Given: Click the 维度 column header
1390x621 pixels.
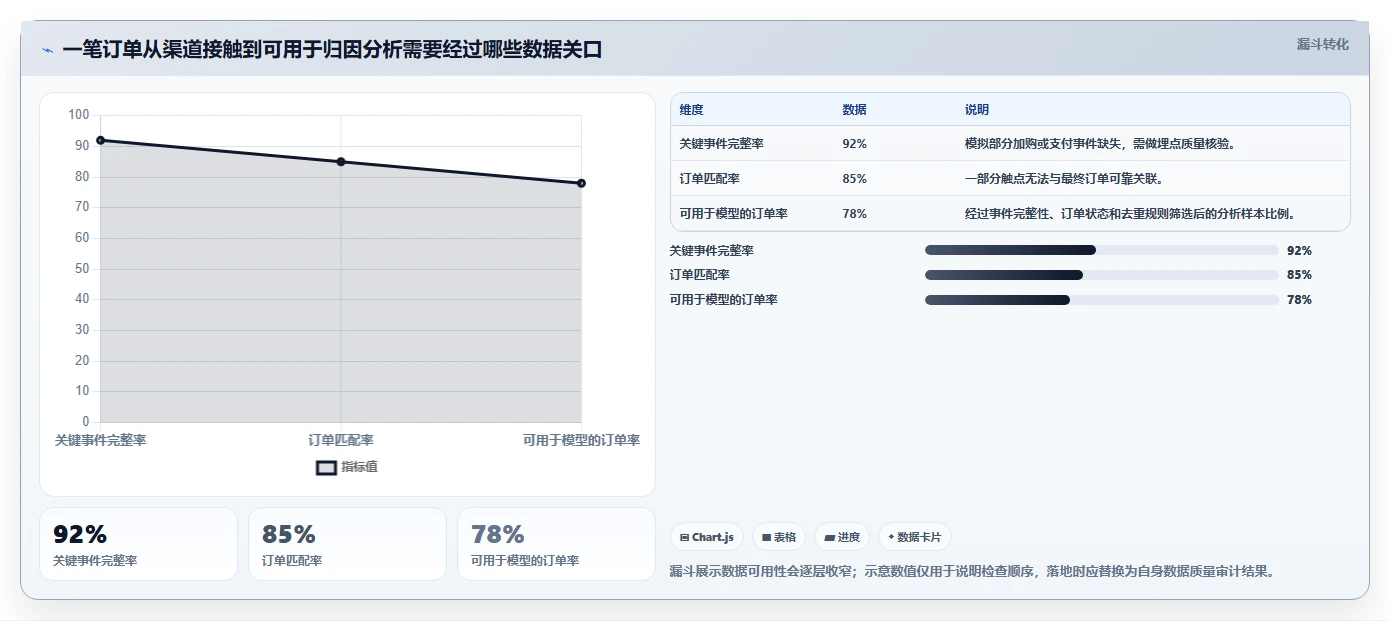Looking at the screenshot, I should [691, 110].
